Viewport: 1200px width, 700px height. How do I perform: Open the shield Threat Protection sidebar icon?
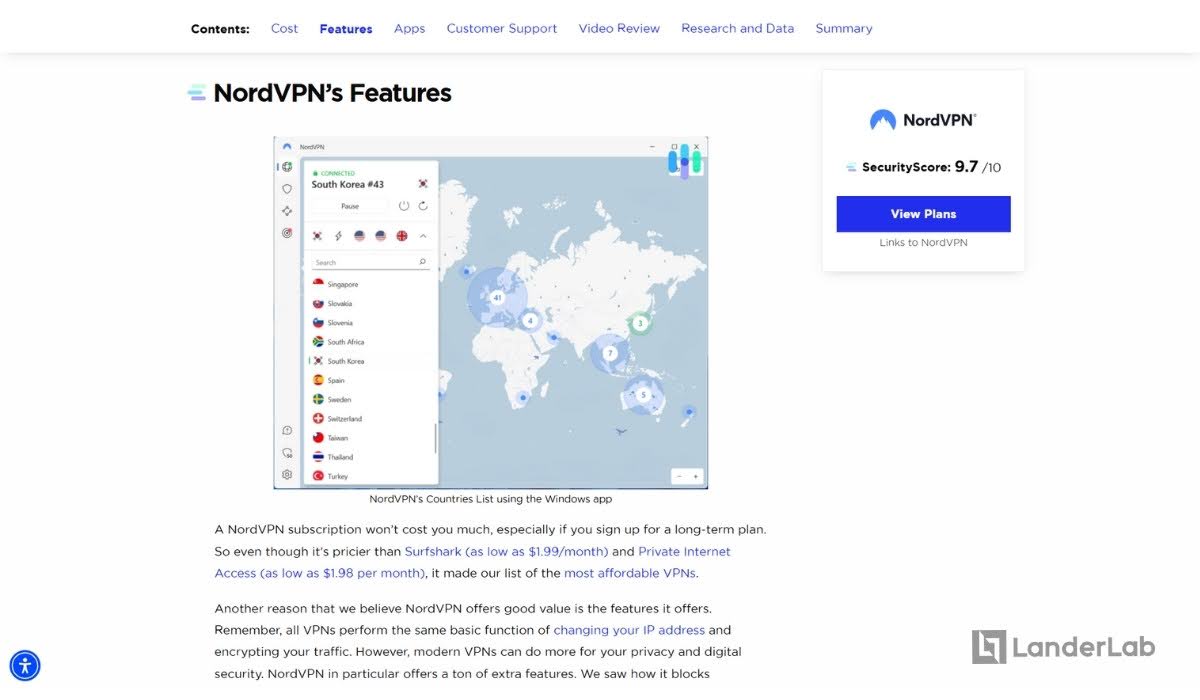(x=287, y=188)
